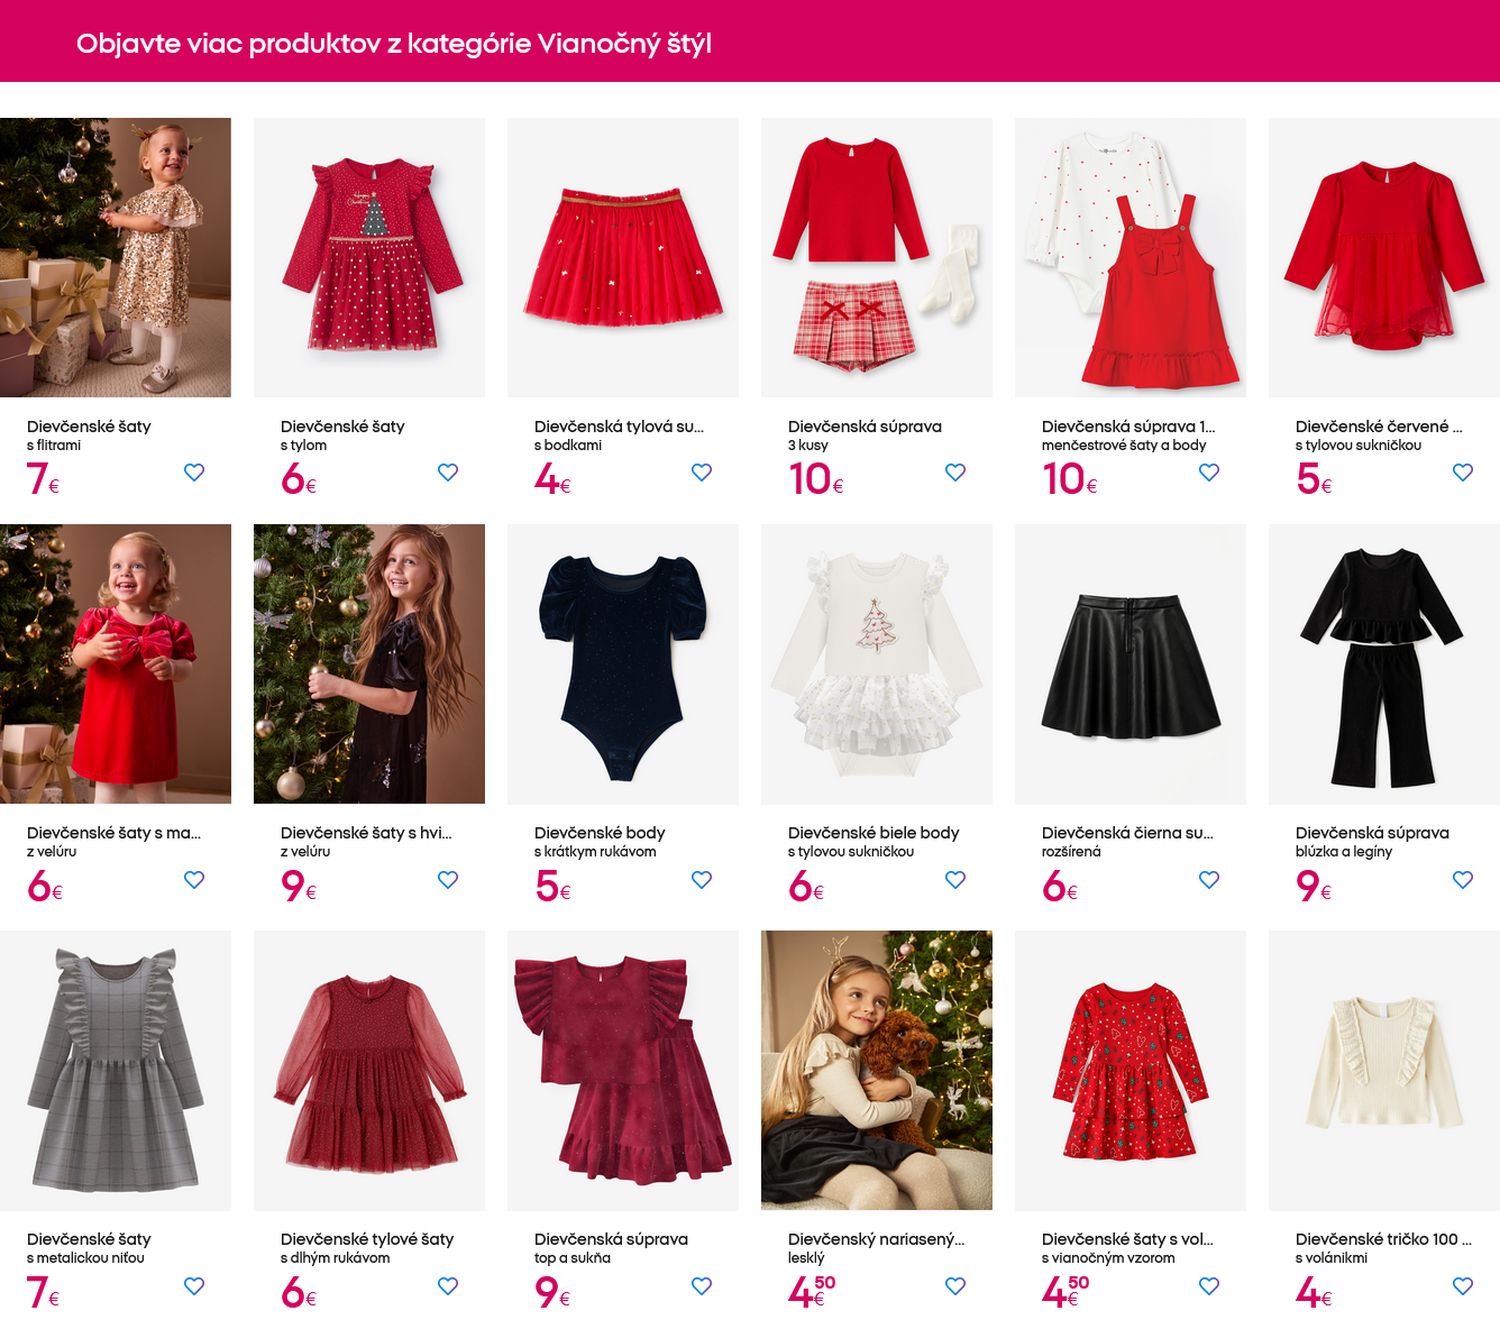1500x1329 pixels.
Task: Open the red dress with Christmas tree photo
Action: 369,257
